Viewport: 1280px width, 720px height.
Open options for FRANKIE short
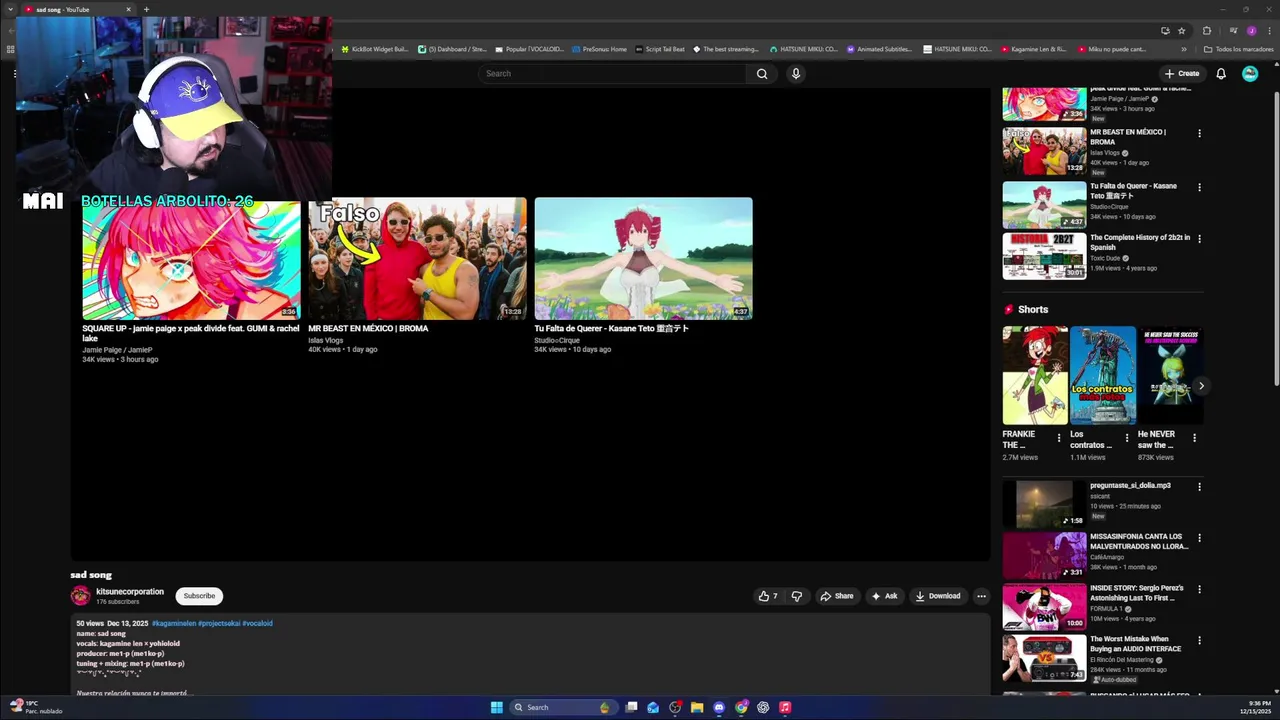(1059, 437)
